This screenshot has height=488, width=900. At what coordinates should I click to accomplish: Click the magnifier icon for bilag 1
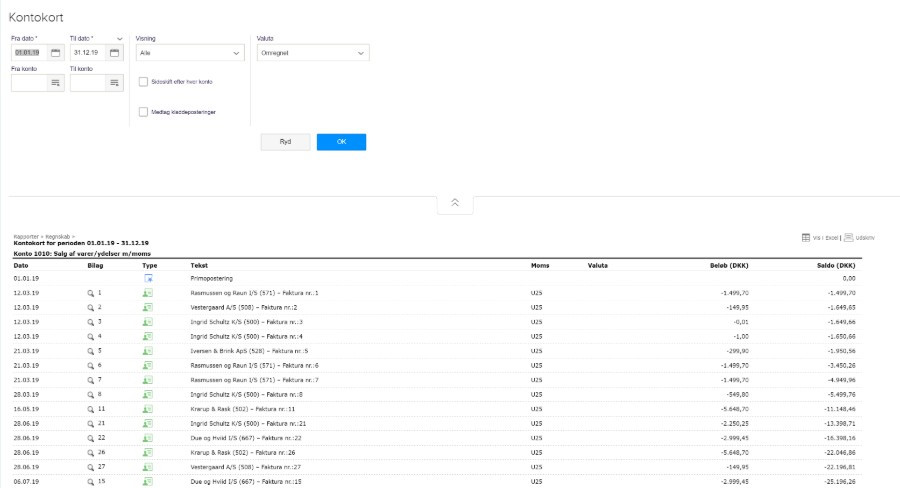[x=90, y=293]
